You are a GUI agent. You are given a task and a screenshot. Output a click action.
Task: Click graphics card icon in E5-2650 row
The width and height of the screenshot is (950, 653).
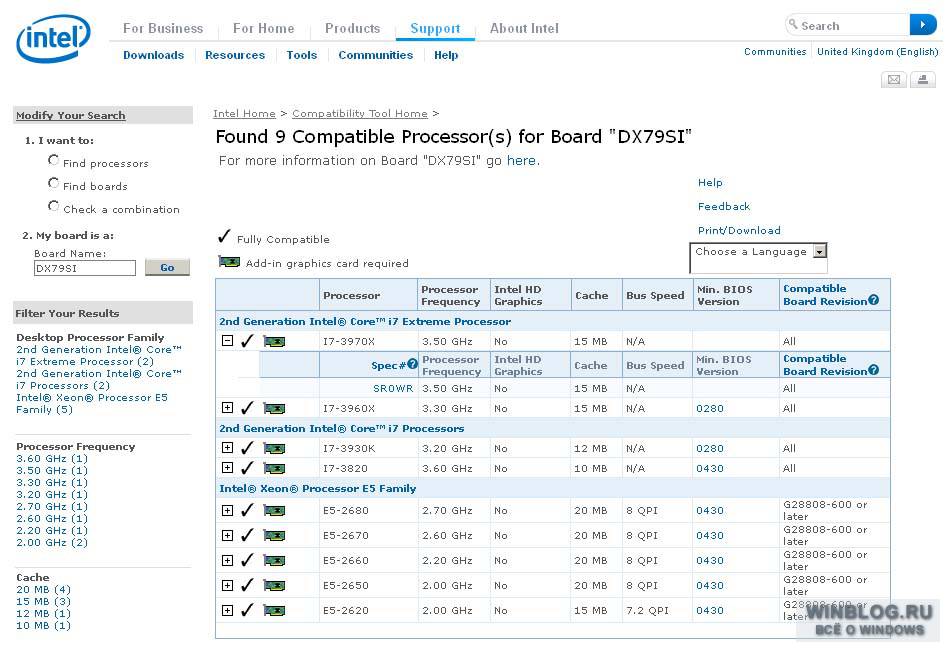tap(274, 586)
